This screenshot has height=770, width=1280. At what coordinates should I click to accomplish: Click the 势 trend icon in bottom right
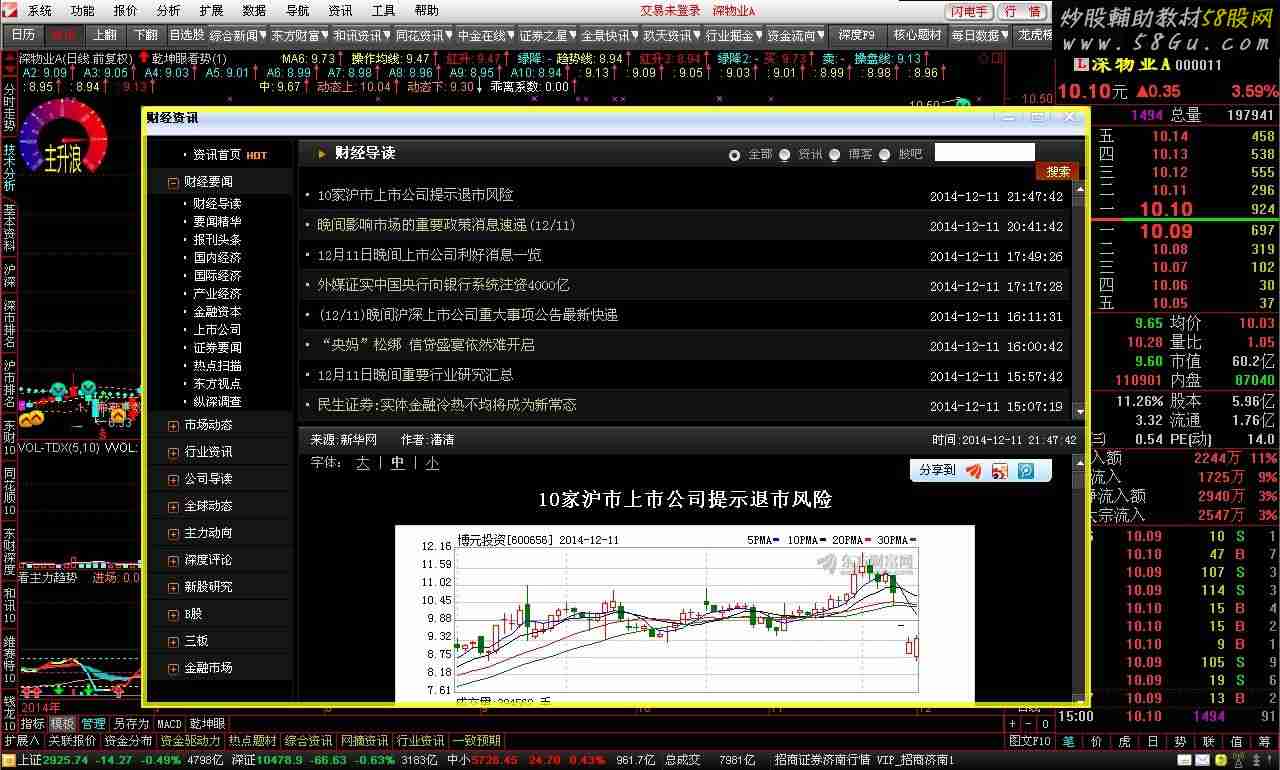pos(1181,741)
